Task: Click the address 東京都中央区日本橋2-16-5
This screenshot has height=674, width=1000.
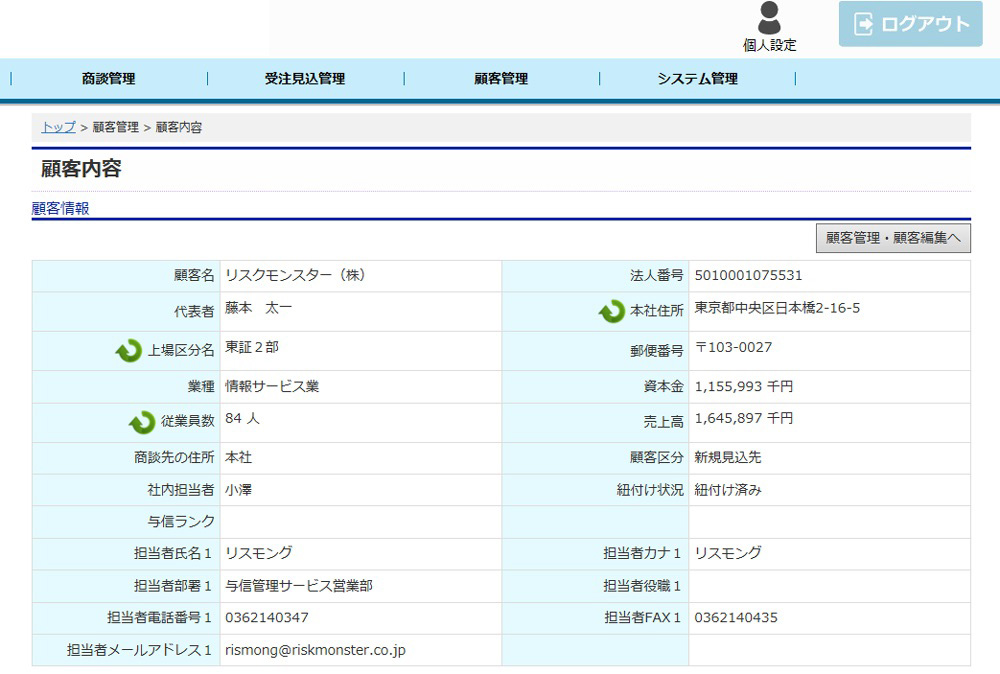Action: (x=777, y=308)
